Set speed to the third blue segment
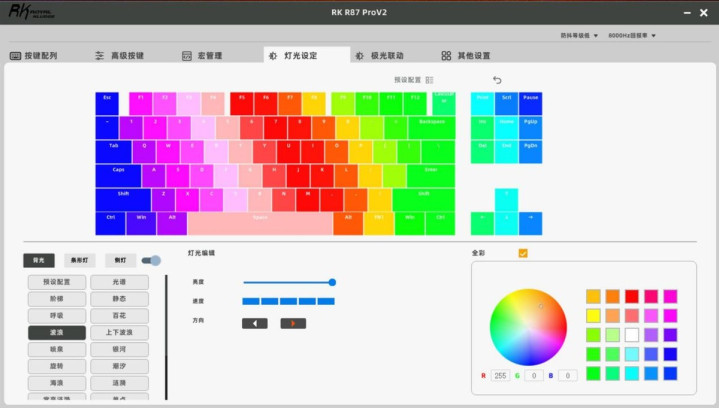Screen dimensions: 719x408 click(x=288, y=301)
